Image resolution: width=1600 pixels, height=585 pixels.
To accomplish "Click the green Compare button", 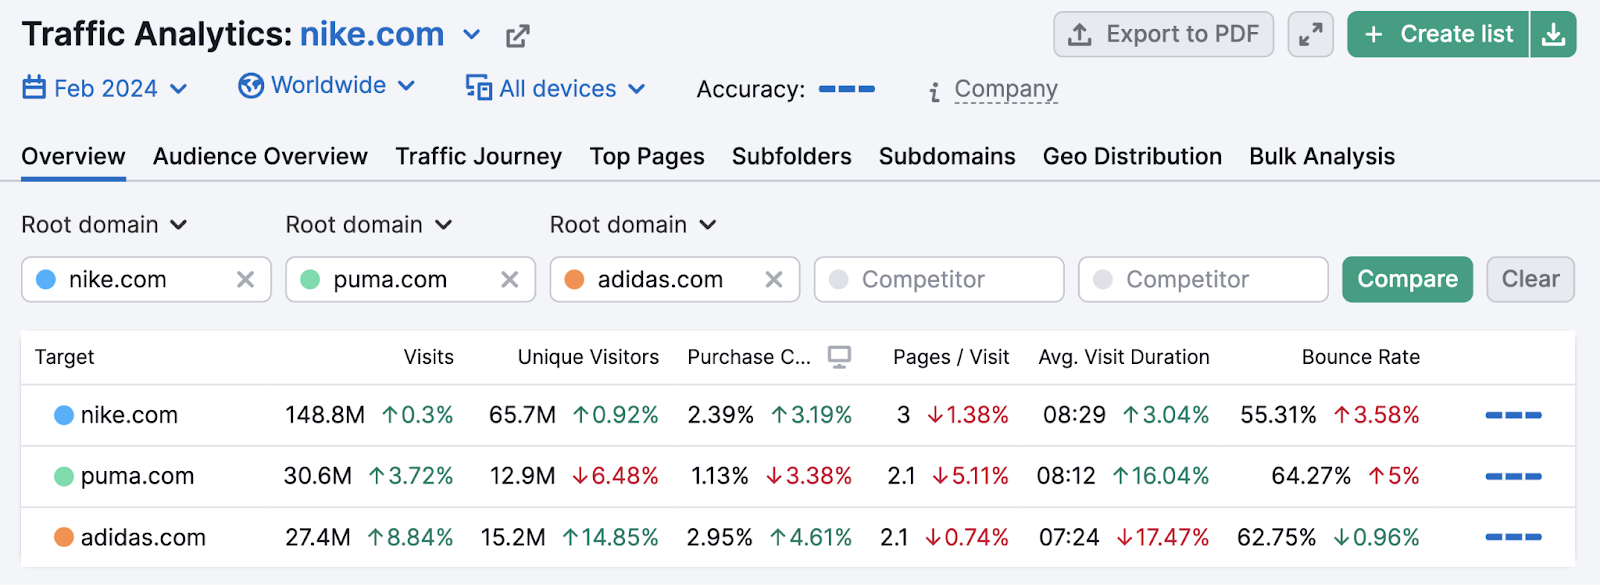I will tap(1407, 280).
